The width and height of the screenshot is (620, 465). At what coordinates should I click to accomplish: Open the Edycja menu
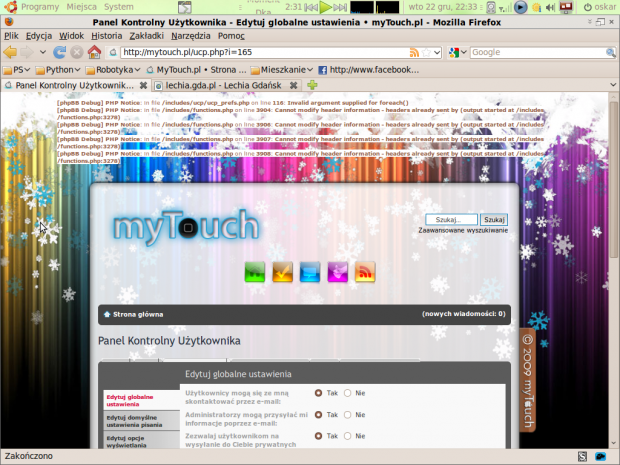39,36
